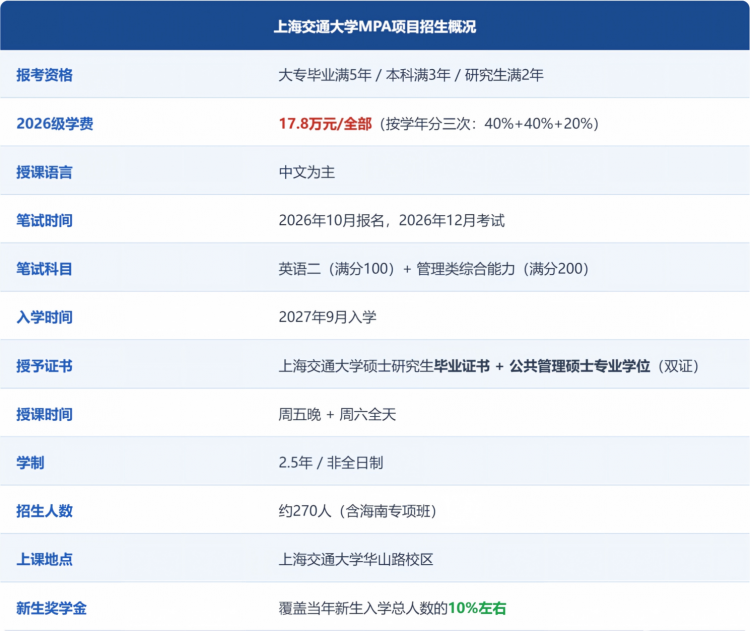Click the 中文为主 value

point(307,172)
